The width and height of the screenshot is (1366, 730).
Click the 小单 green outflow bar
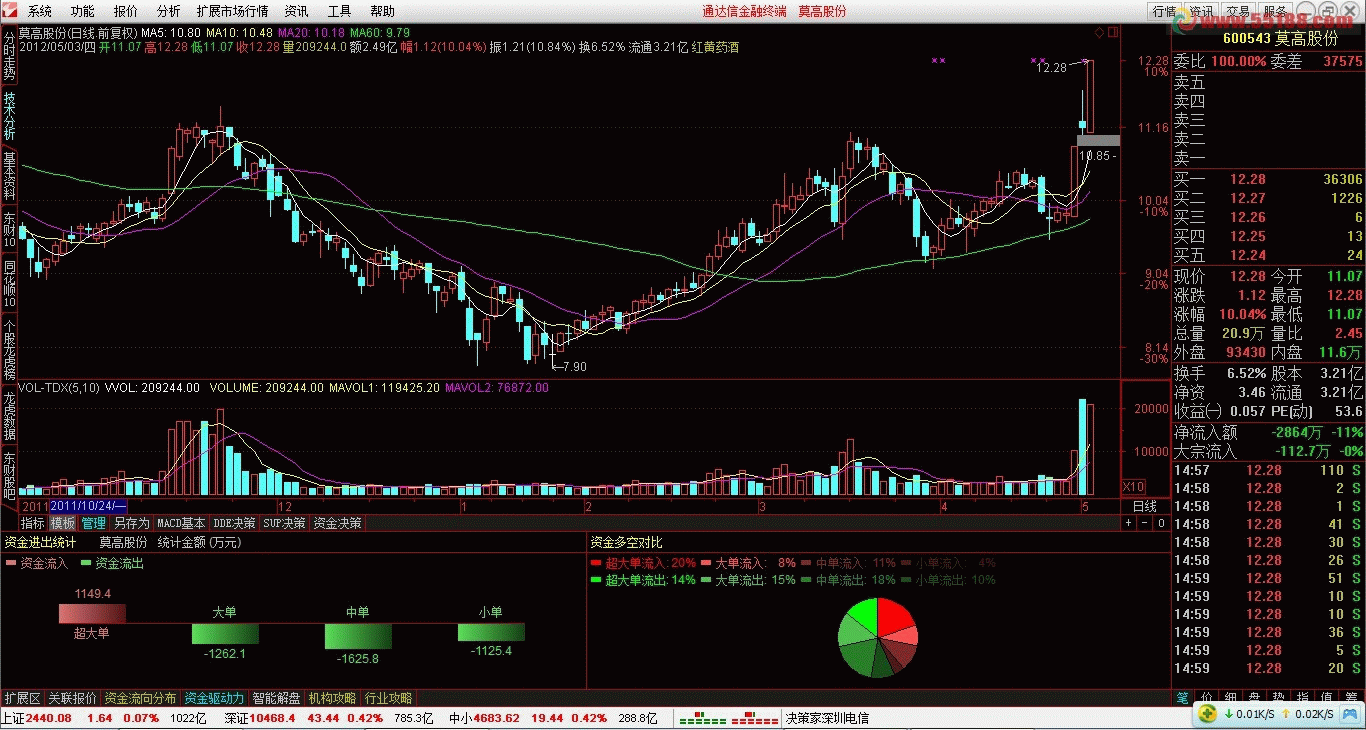(491, 632)
